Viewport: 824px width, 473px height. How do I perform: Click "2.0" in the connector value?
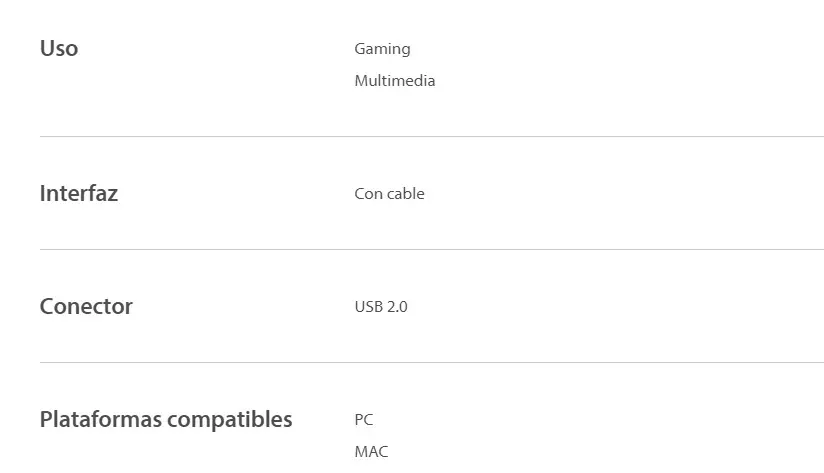(397, 307)
